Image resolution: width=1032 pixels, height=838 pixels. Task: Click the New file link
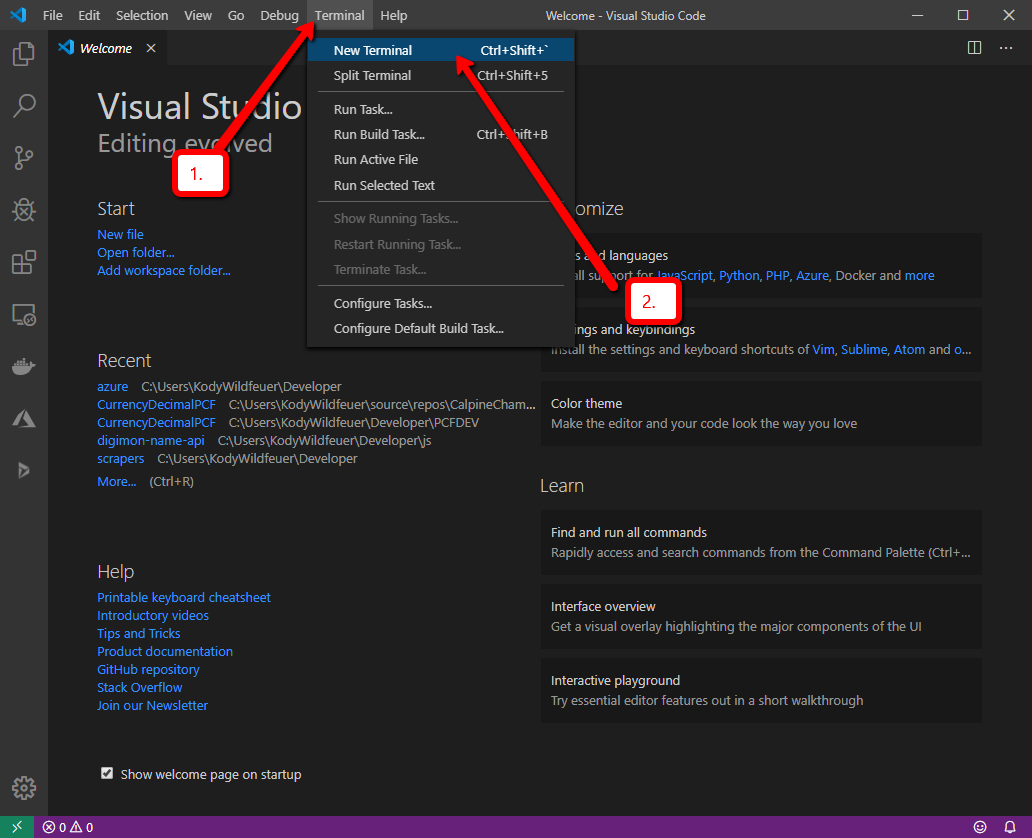point(120,234)
